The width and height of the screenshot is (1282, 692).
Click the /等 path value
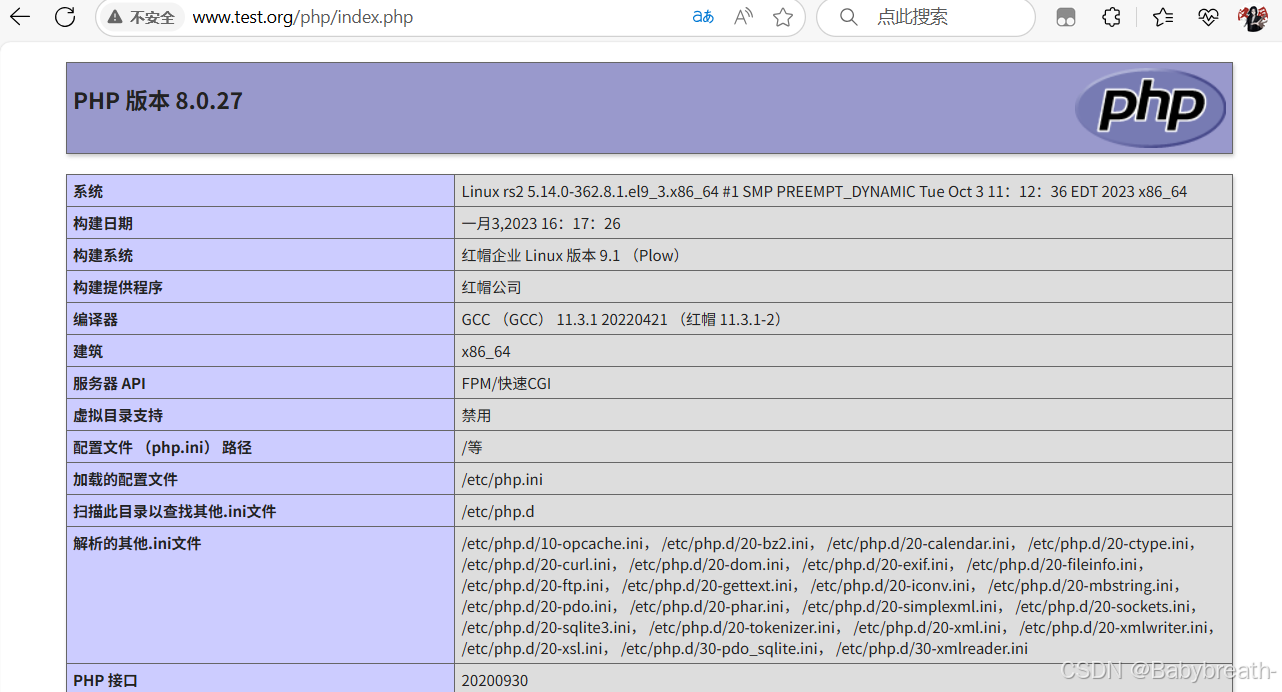pyautogui.click(x=472, y=447)
